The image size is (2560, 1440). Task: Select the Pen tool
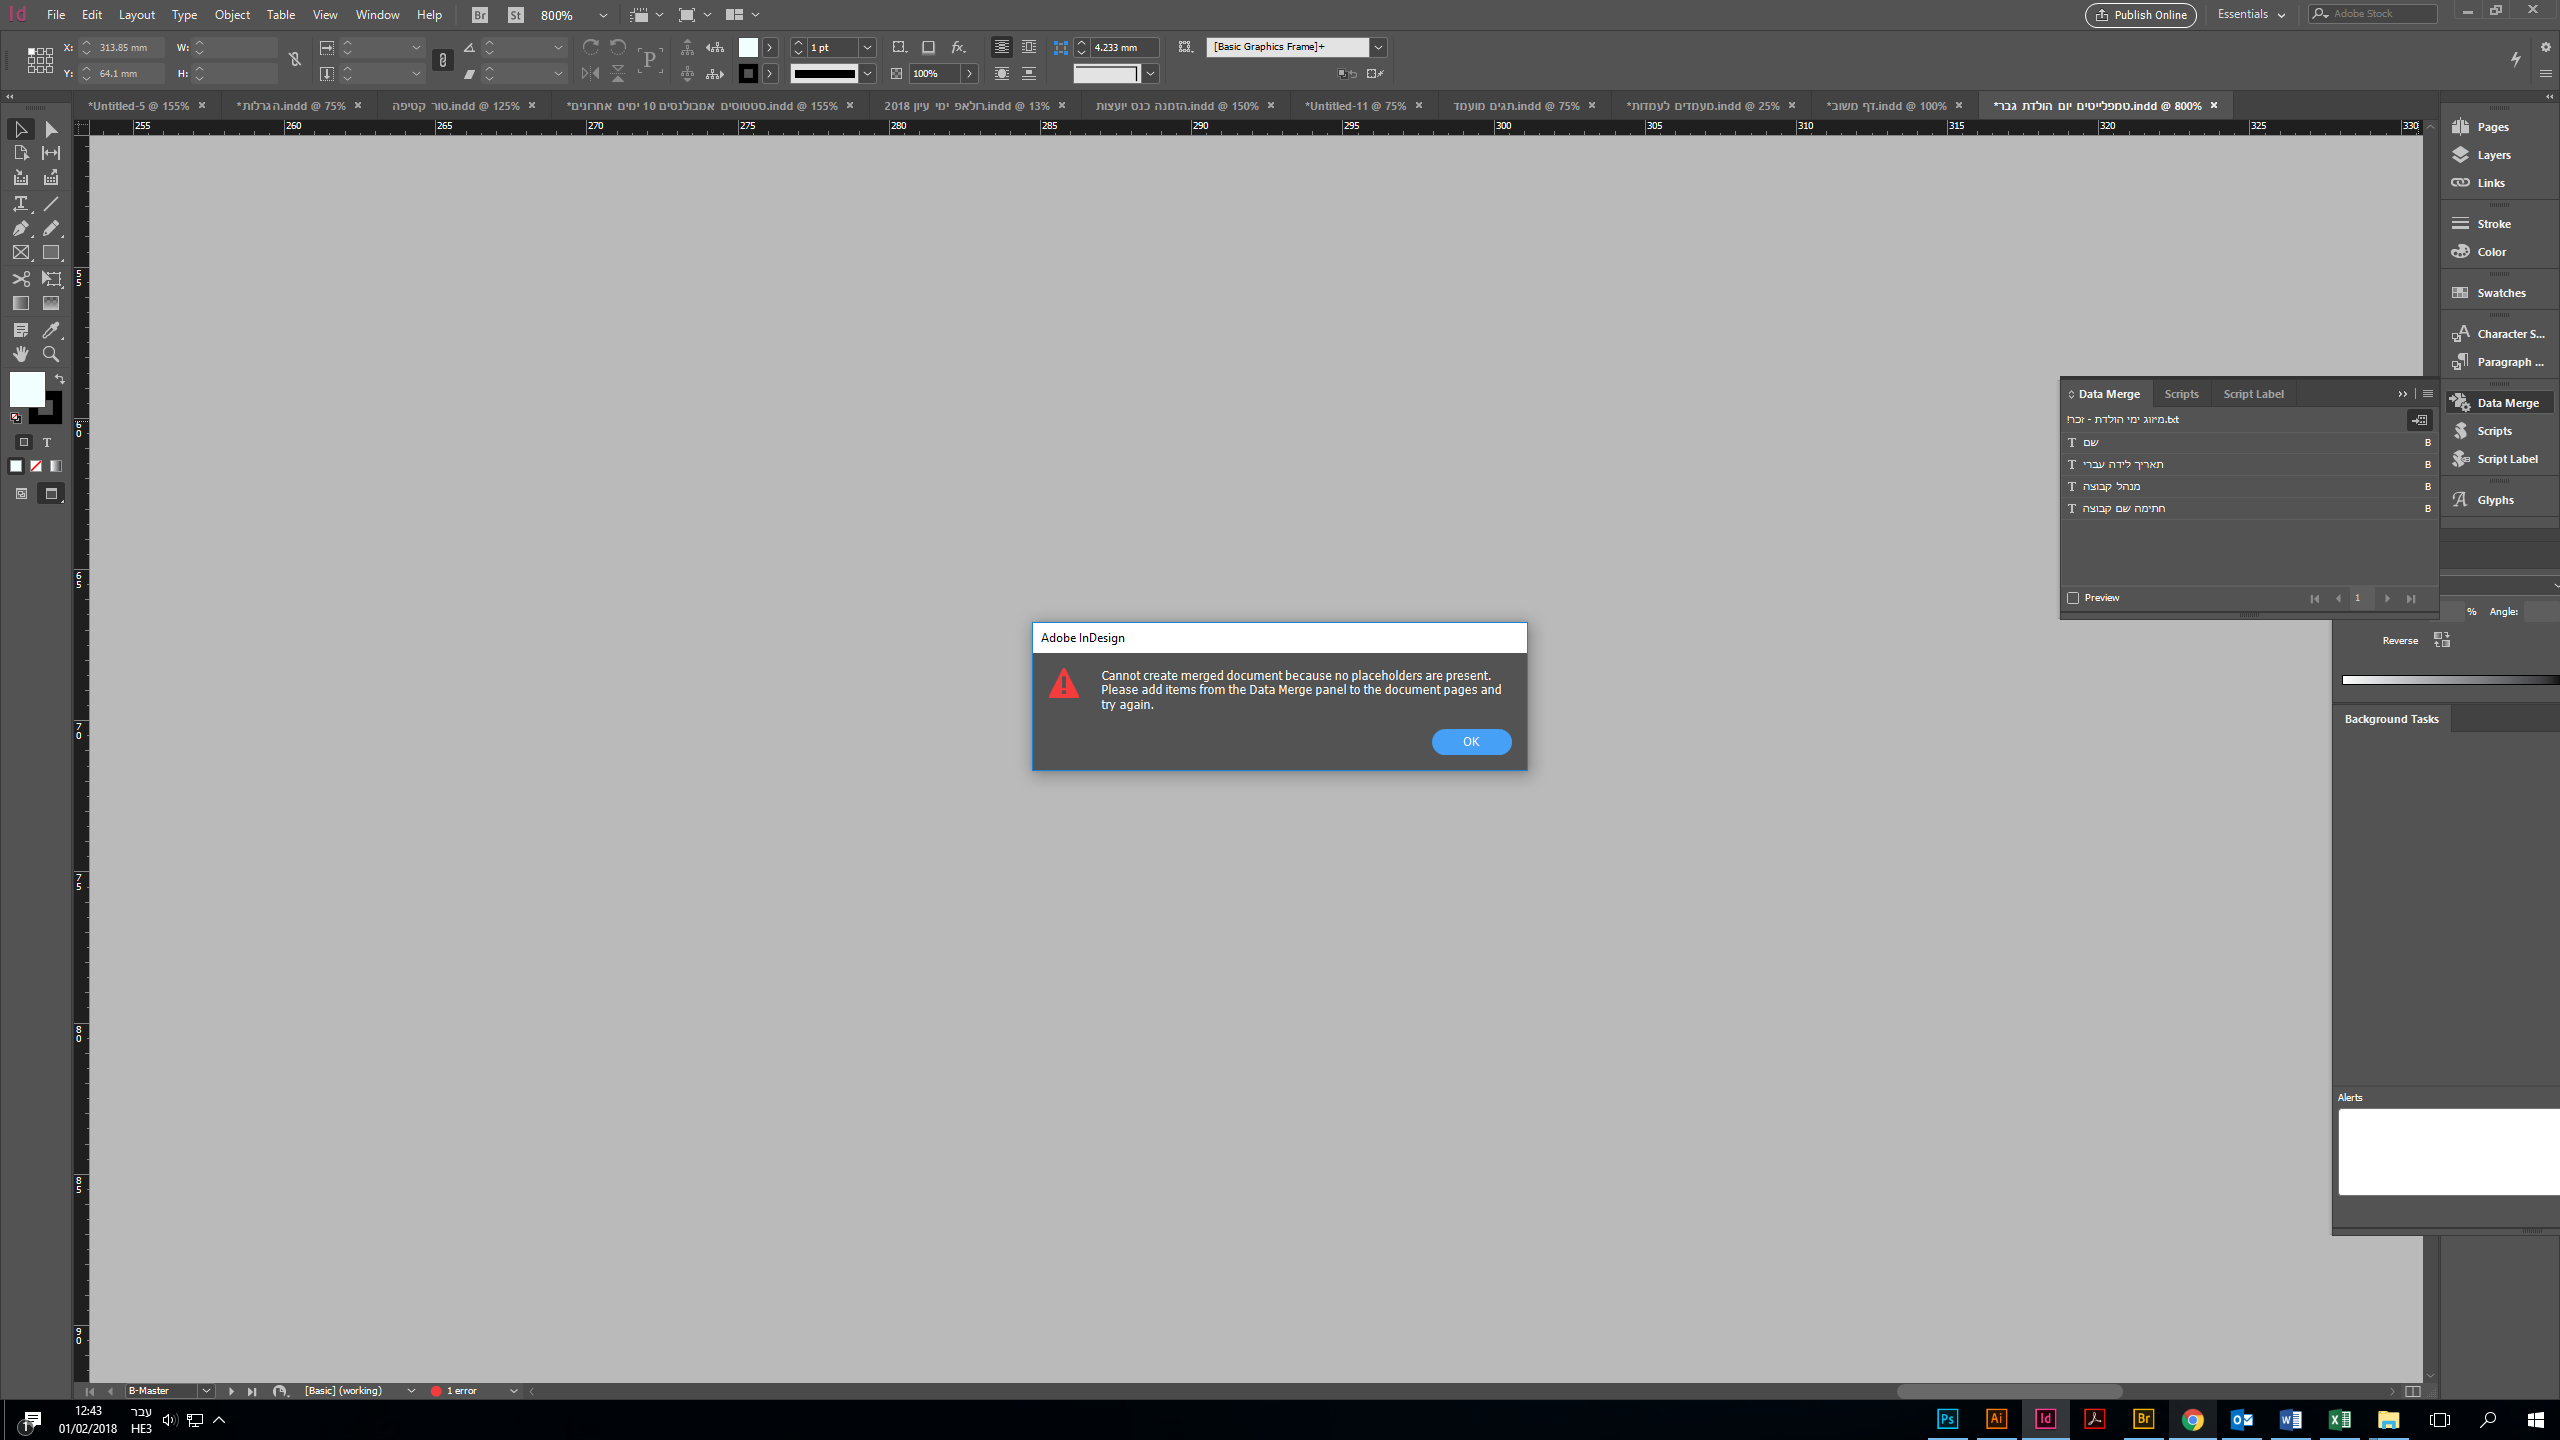point(20,229)
